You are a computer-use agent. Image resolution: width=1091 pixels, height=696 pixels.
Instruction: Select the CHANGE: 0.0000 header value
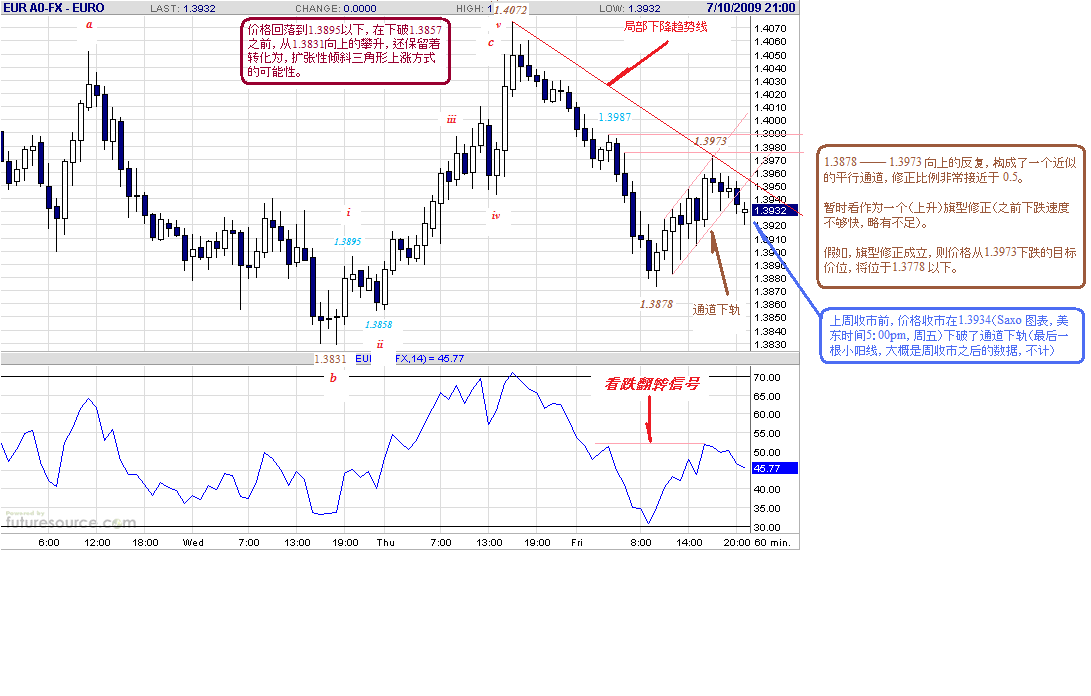[x=336, y=8]
